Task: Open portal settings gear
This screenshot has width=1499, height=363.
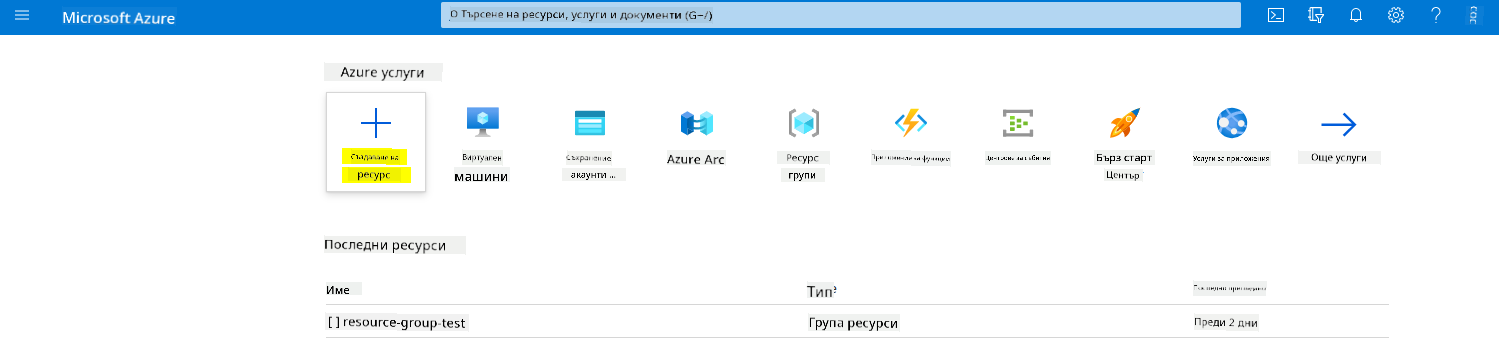Action: (1396, 15)
